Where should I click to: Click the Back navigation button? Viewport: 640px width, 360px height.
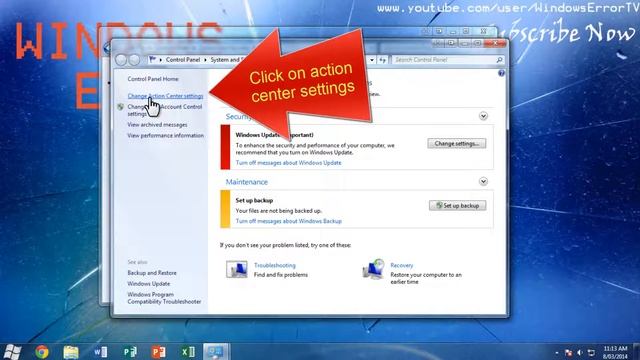121,60
